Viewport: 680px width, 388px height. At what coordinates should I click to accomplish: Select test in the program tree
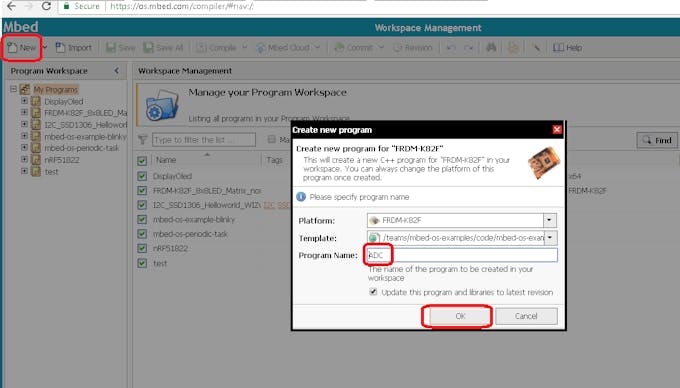[51, 172]
